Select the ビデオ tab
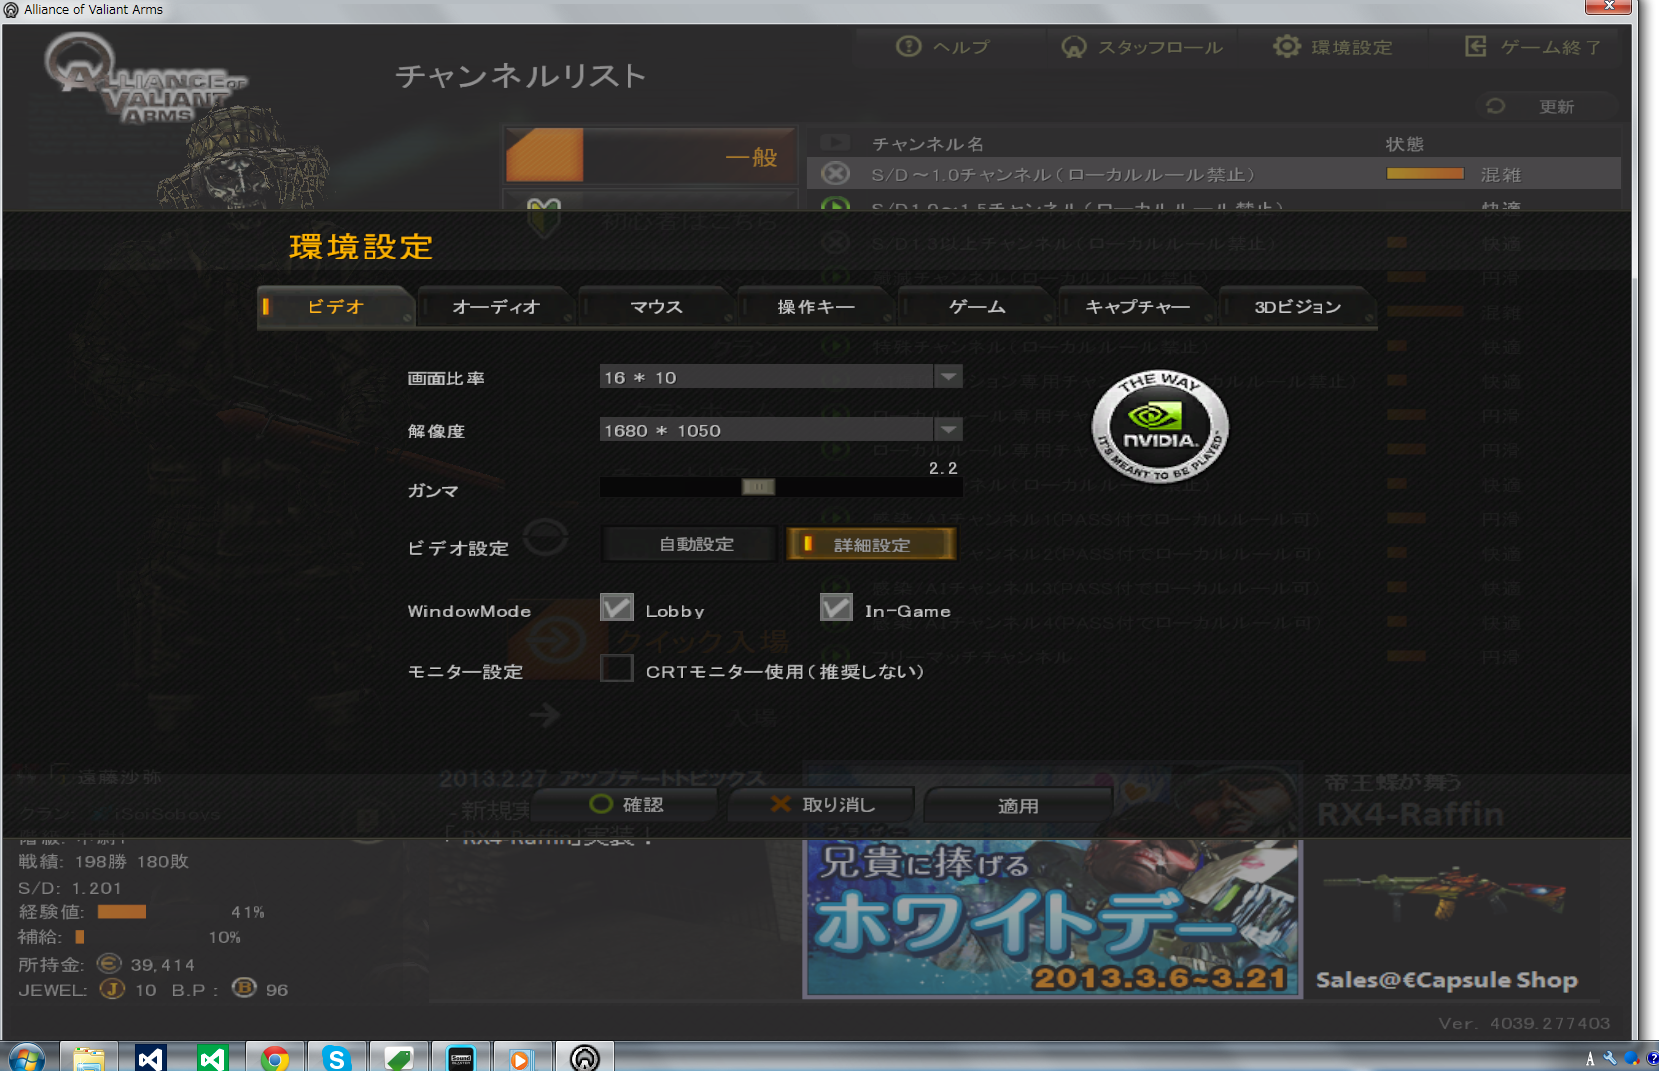This screenshot has height=1071, width=1659. coord(336,307)
